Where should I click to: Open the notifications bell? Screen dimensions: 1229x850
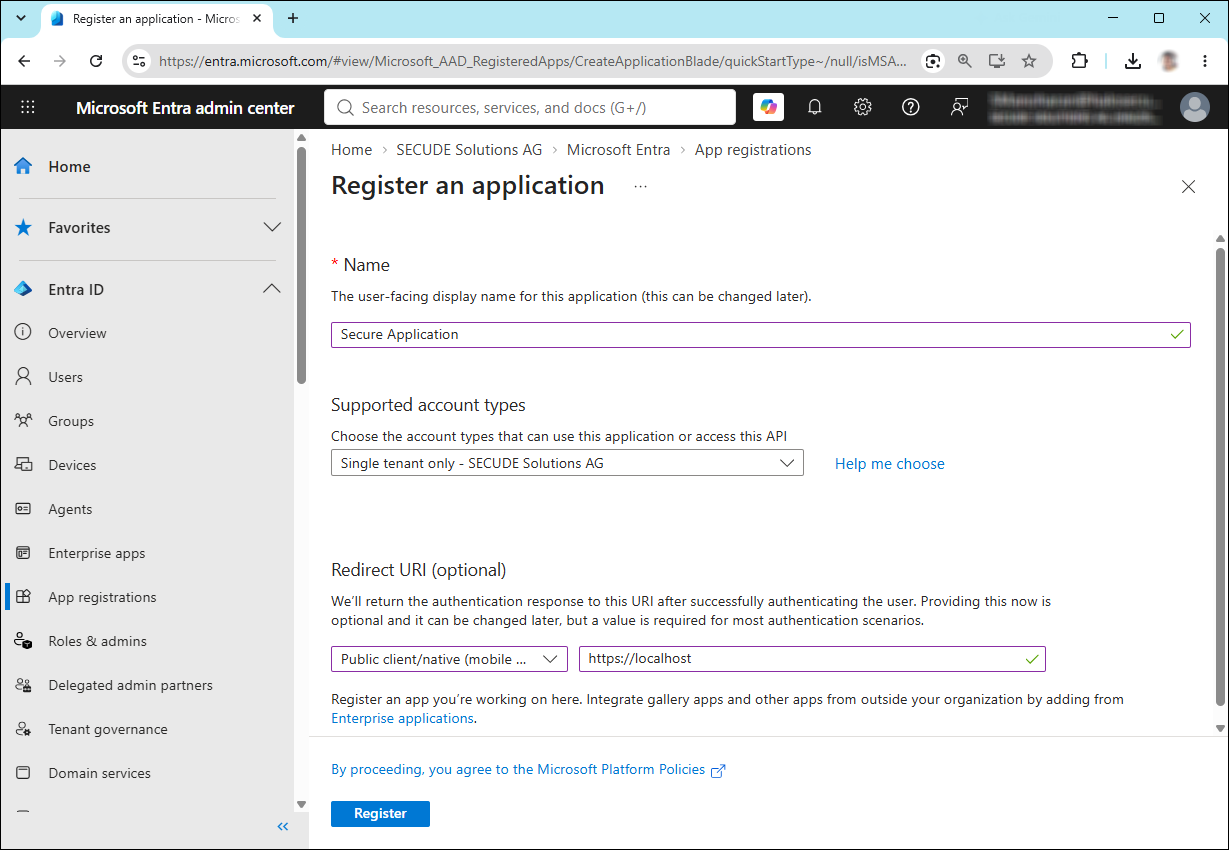[815, 107]
